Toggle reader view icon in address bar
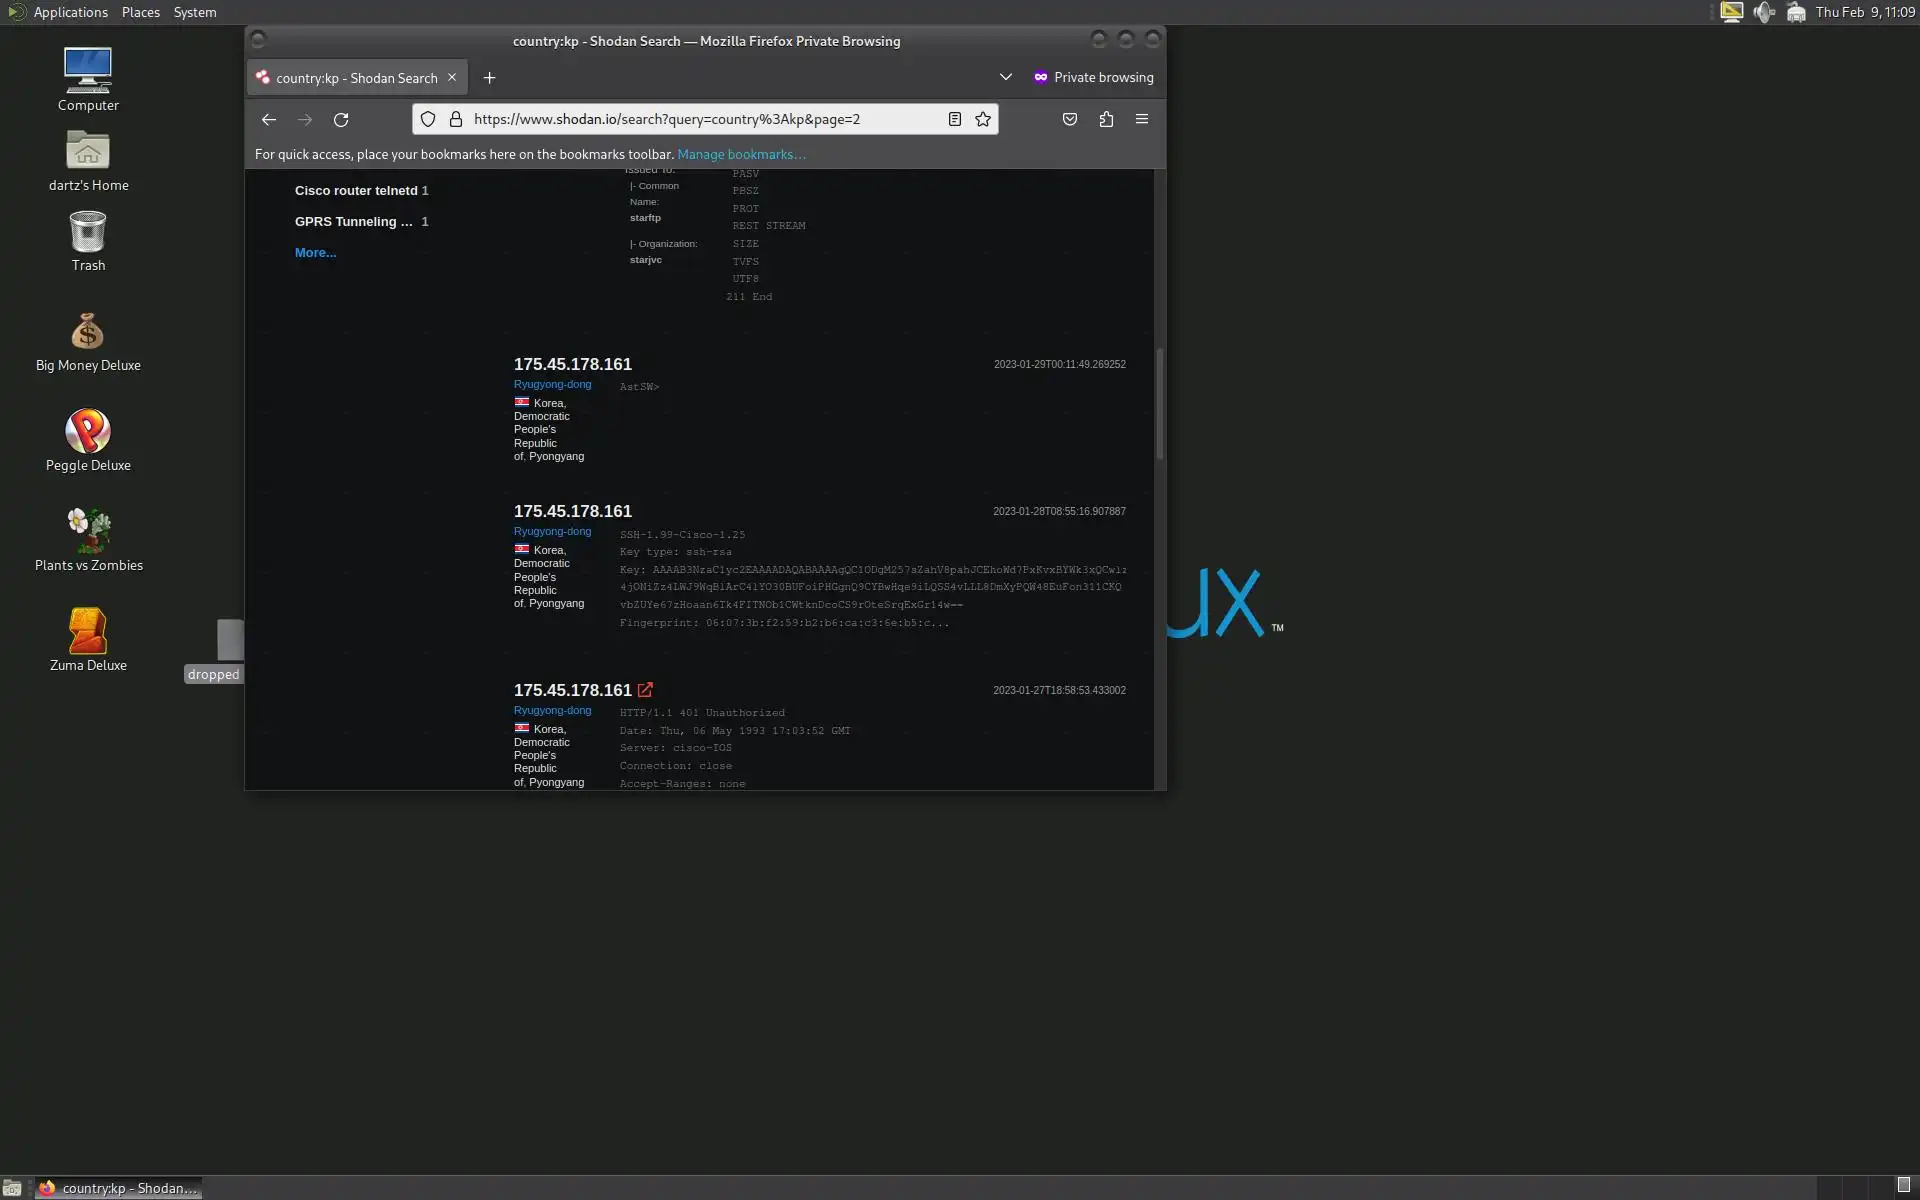This screenshot has height=1200, width=1920. click(x=955, y=119)
